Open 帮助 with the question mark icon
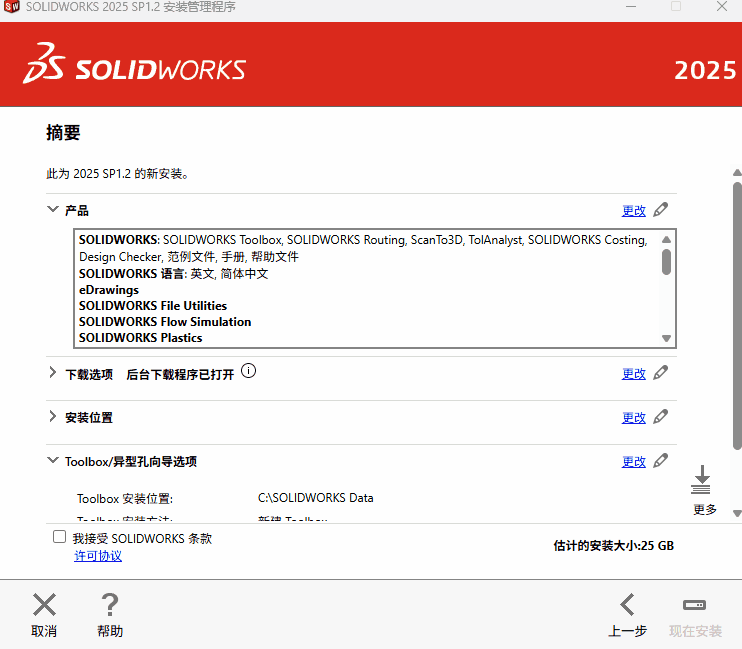The height and width of the screenshot is (649, 742). [x=110, y=605]
